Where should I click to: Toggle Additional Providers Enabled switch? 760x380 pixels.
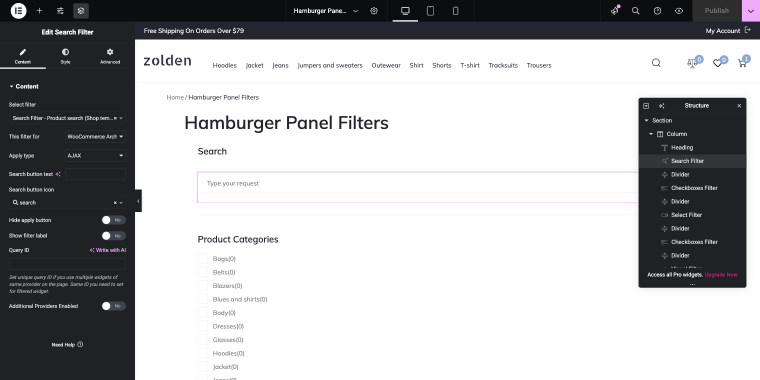tap(113, 306)
